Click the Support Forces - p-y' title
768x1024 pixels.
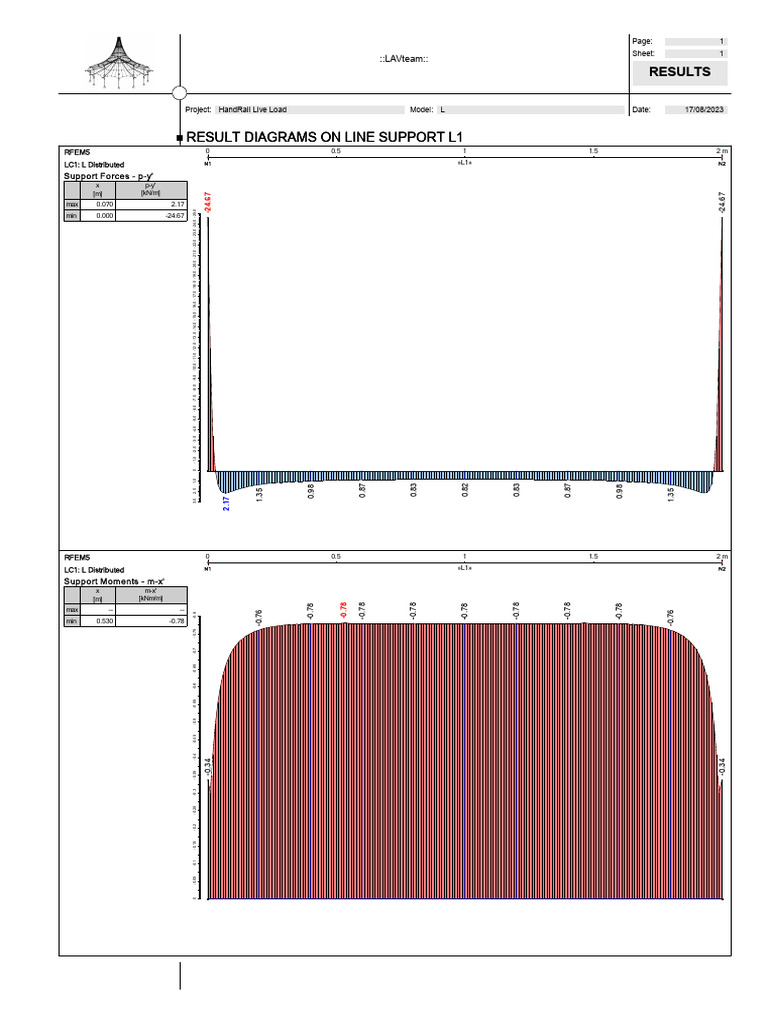tap(108, 176)
